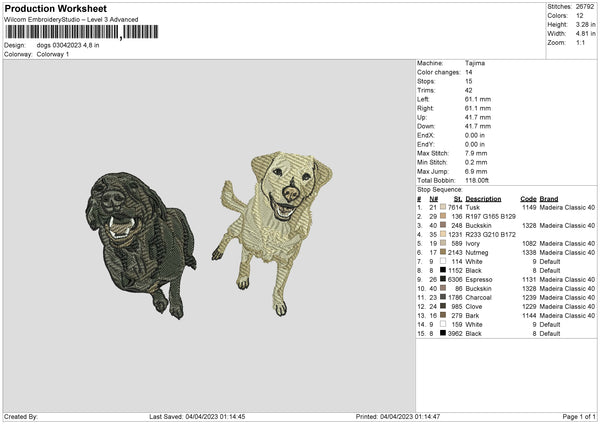The image size is (600, 424).
Task: Click the Tusk color swatch in row 1
Action: click(x=443, y=207)
